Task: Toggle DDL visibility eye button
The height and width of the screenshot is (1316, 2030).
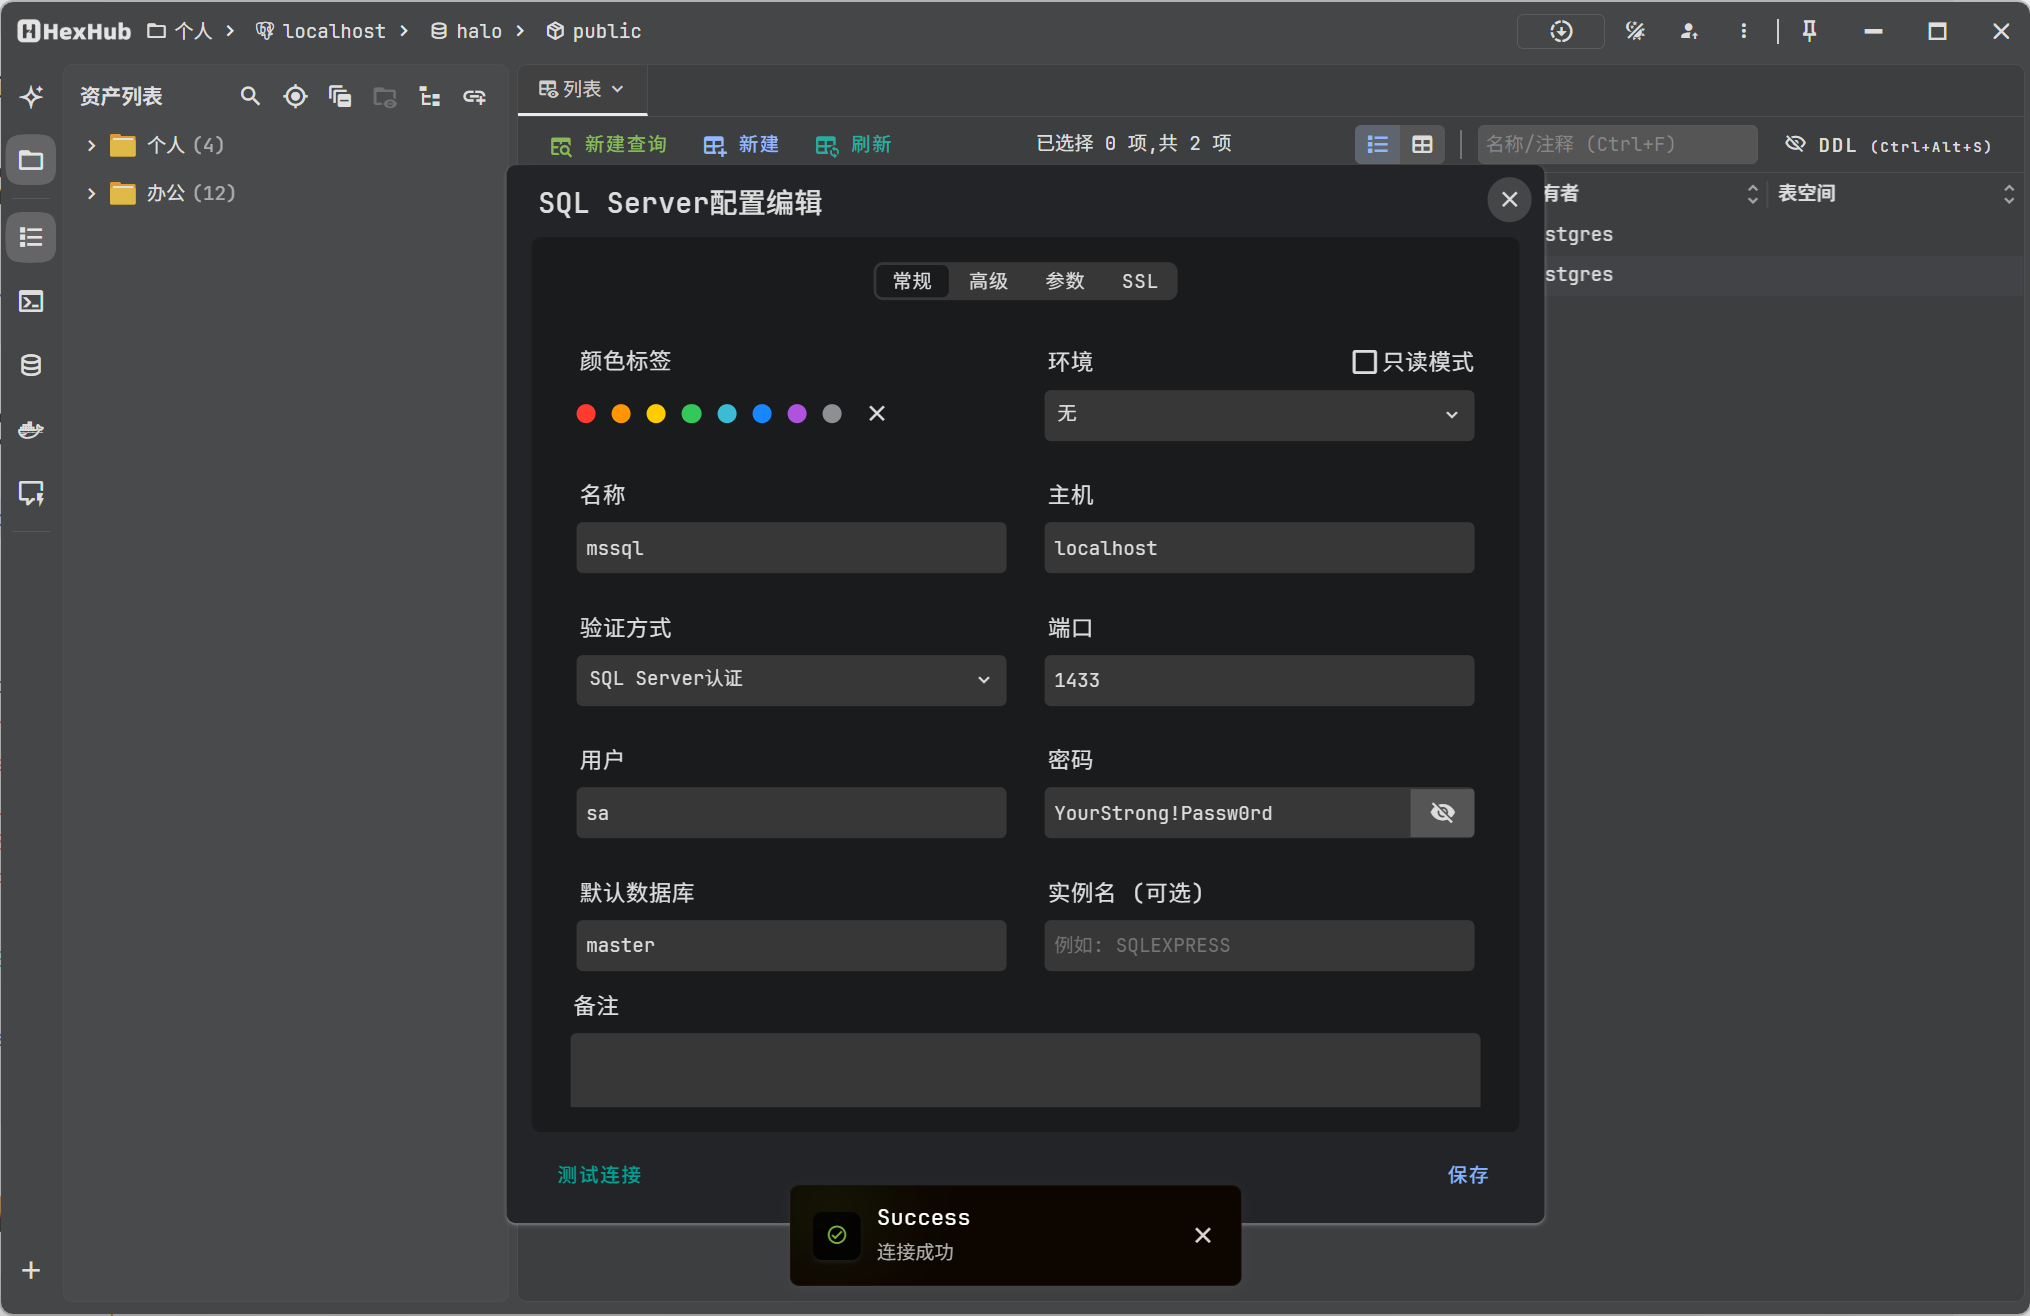Action: tap(1888, 144)
